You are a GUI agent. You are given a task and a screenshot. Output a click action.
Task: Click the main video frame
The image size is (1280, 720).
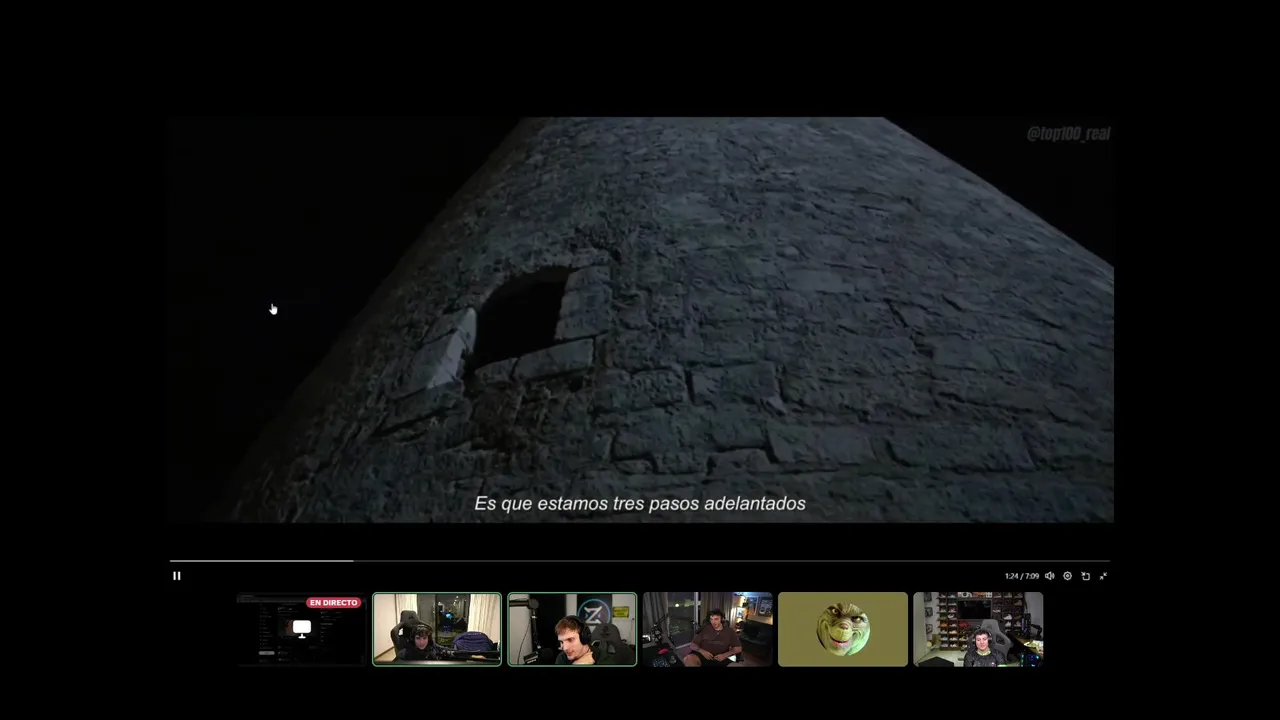click(641, 320)
